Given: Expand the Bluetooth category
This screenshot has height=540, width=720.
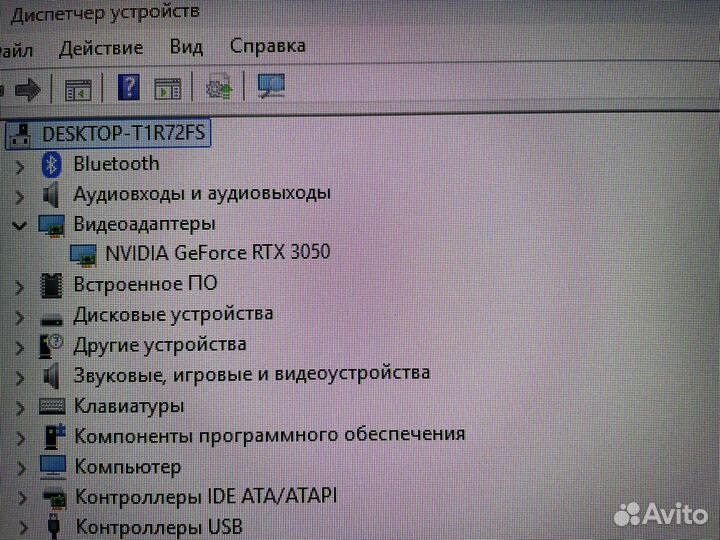Looking at the screenshot, I should [x=19, y=167].
